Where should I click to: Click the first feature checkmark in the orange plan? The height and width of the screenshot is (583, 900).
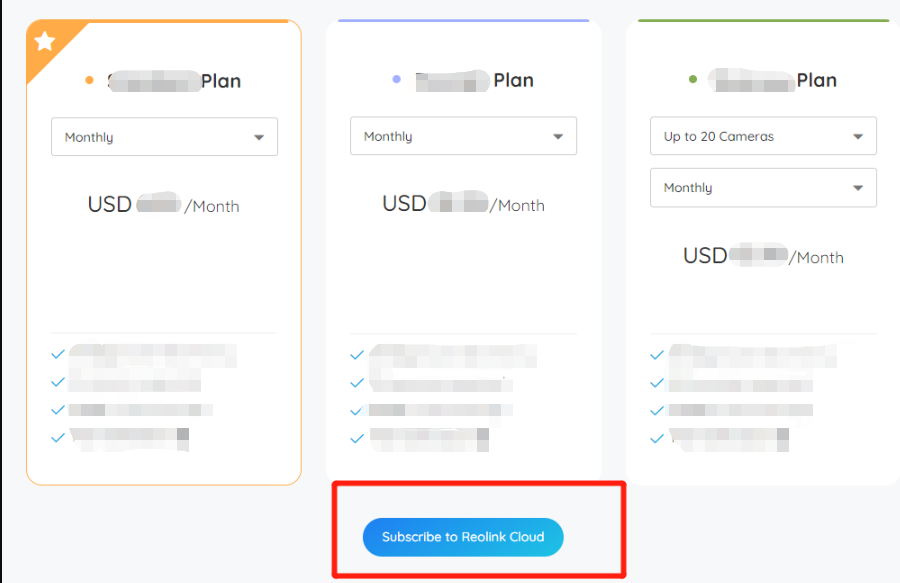(58, 354)
